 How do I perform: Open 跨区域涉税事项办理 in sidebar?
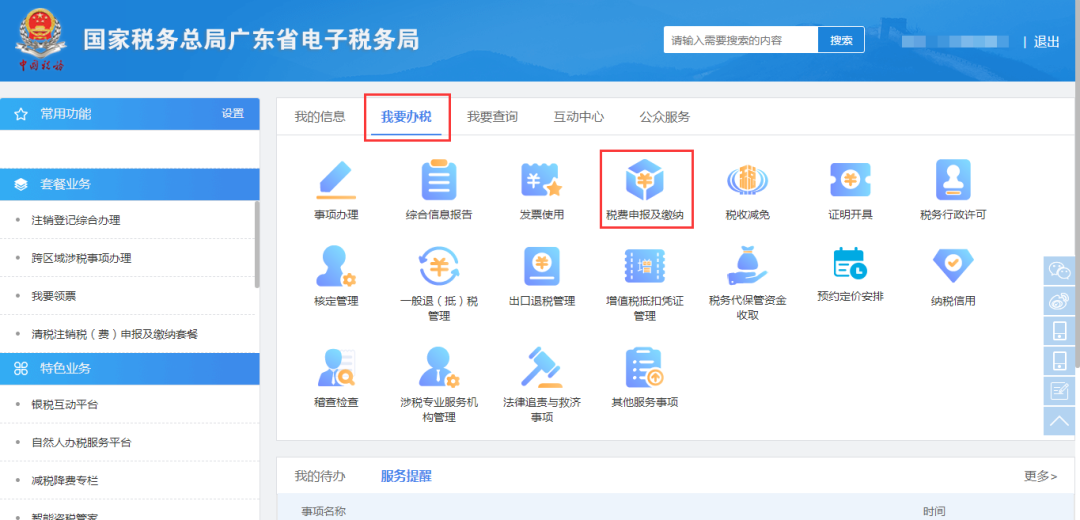(x=81, y=258)
